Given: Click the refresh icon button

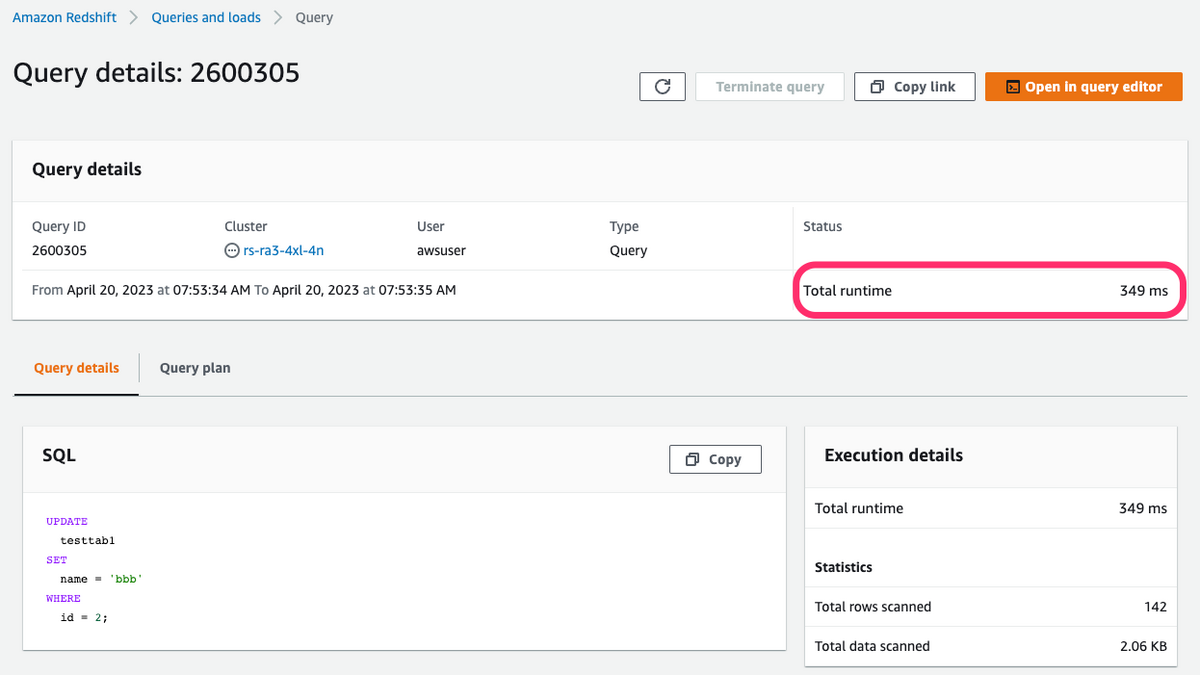Looking at the screenshot, I should (x=662, y=87).
